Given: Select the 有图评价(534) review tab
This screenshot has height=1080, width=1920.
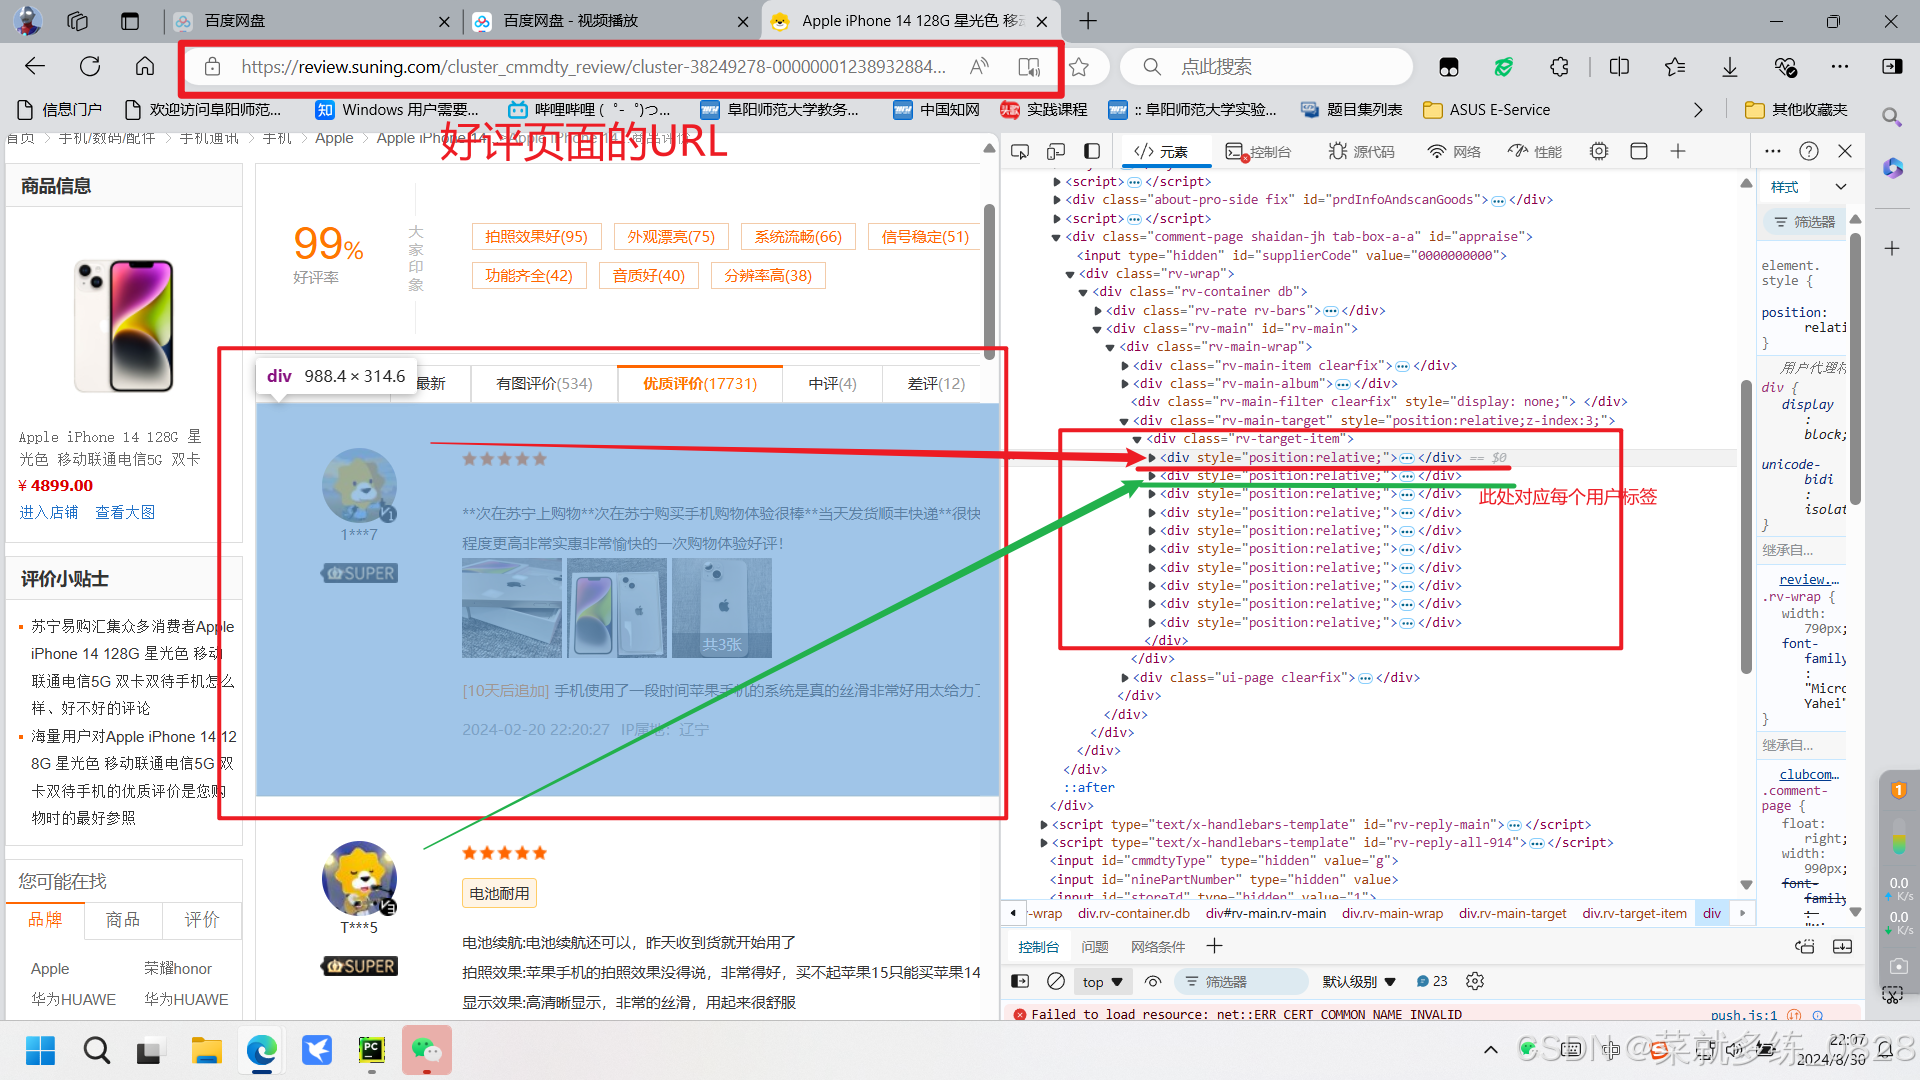Looking at the screenshot, I should (x=544, y=384).
